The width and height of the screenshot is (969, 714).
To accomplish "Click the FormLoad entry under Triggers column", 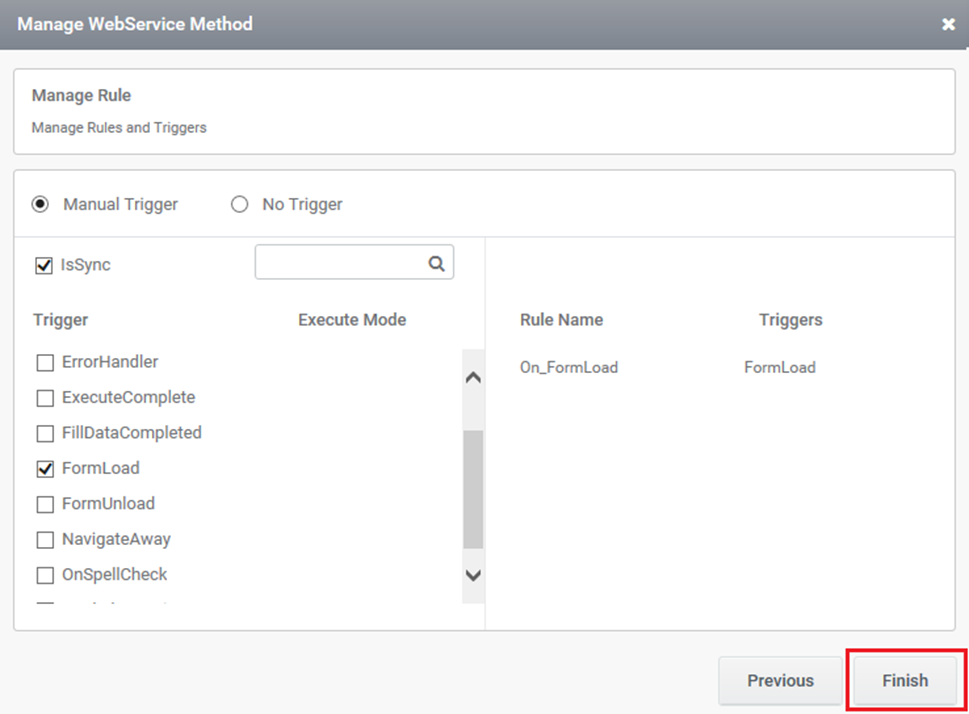I will point(780,367).
